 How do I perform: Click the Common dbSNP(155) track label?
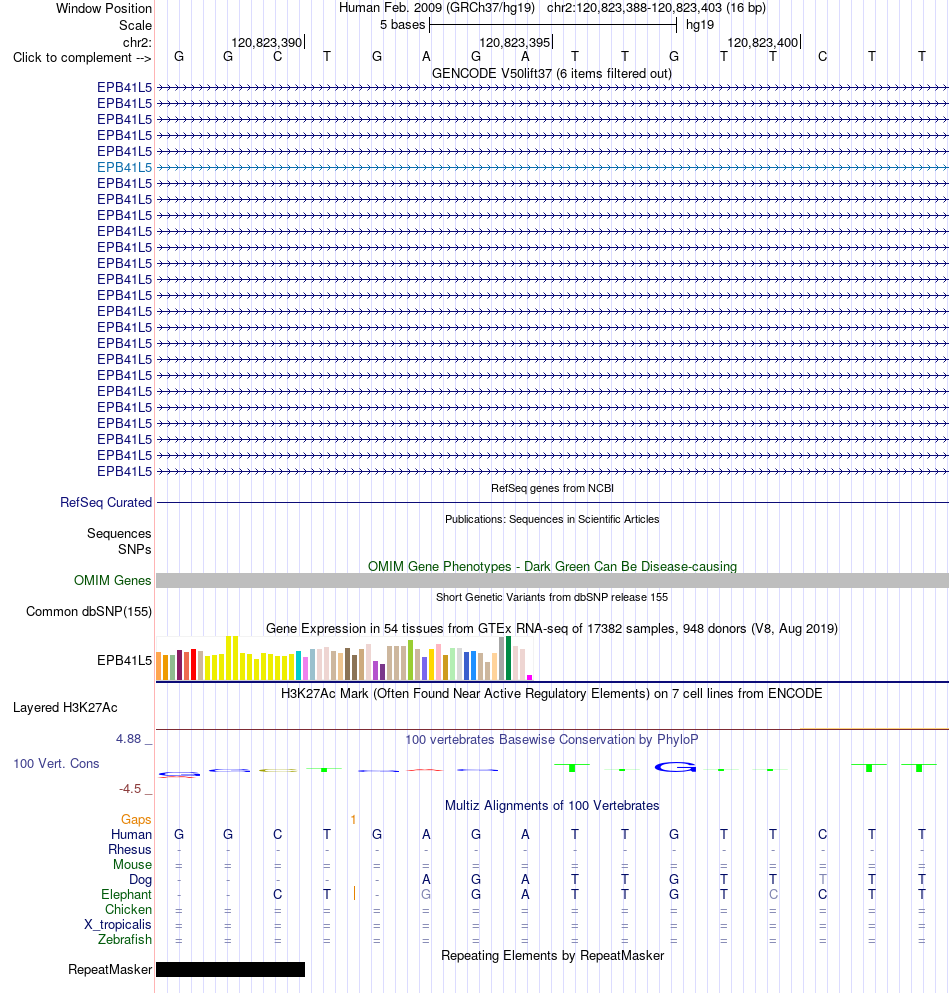click(x=89, y=612)
